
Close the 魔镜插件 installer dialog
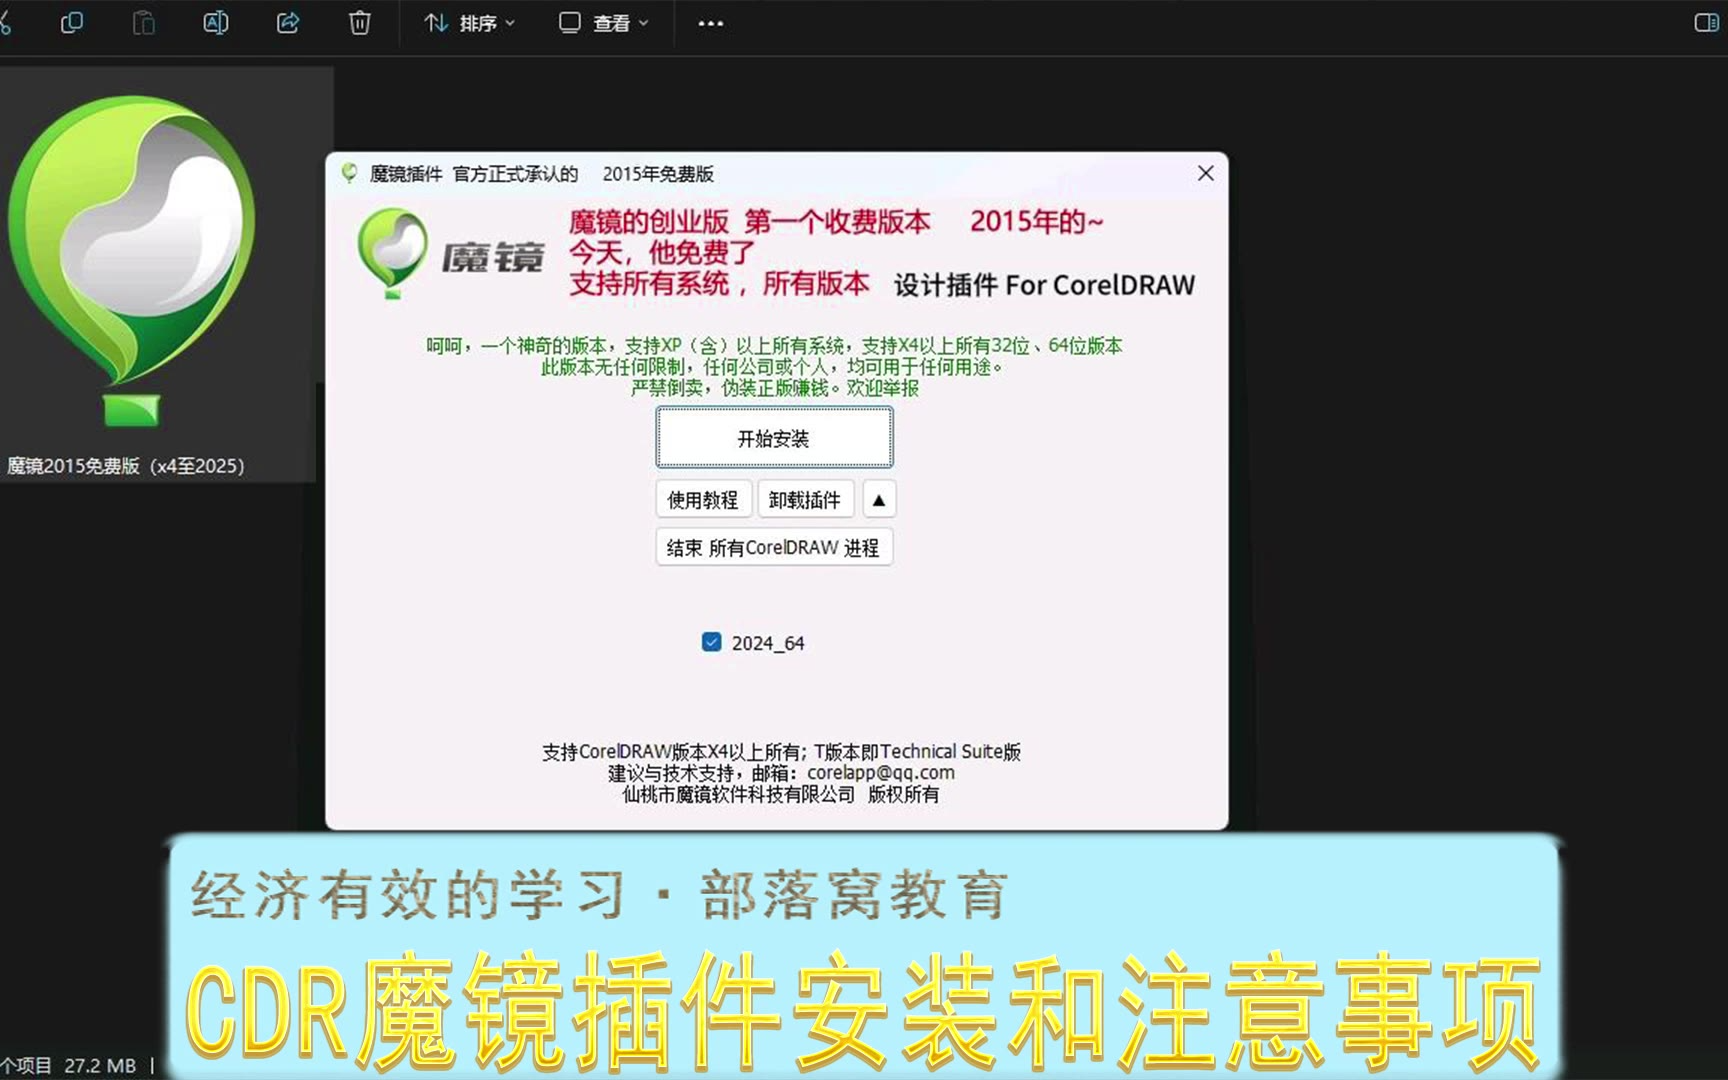(x=1206, y=173)
